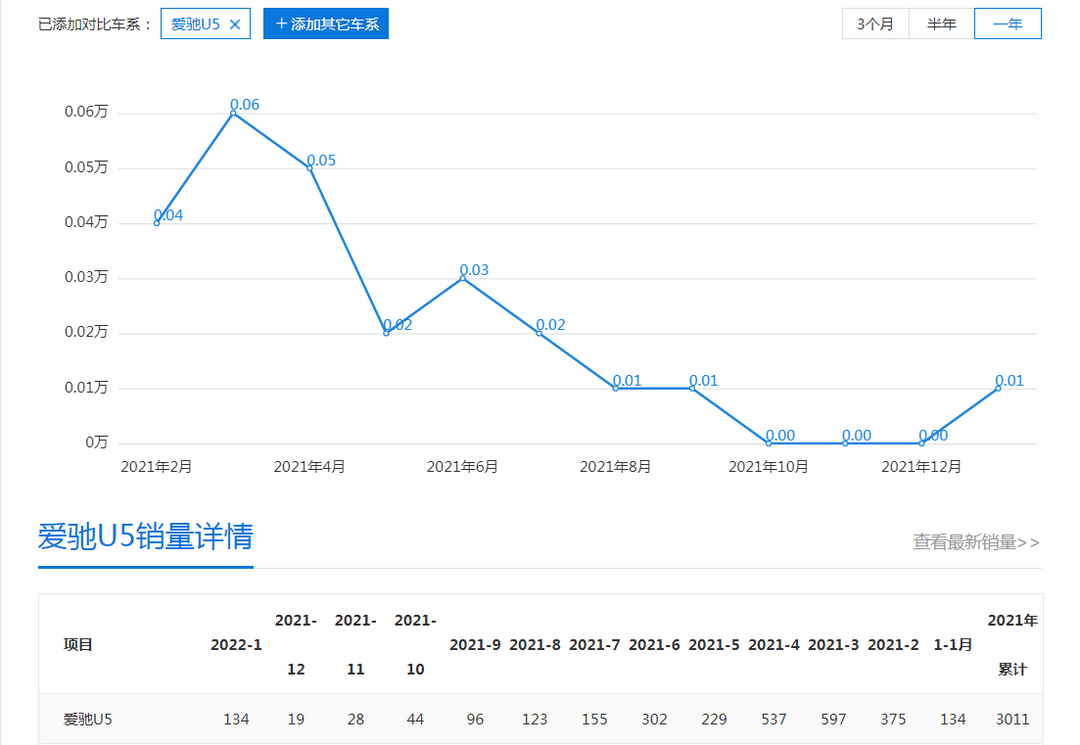Click the 0.01 data point for 2021年8月
The width and height of the screenshot is (1080, 745).
click(616, 388)
